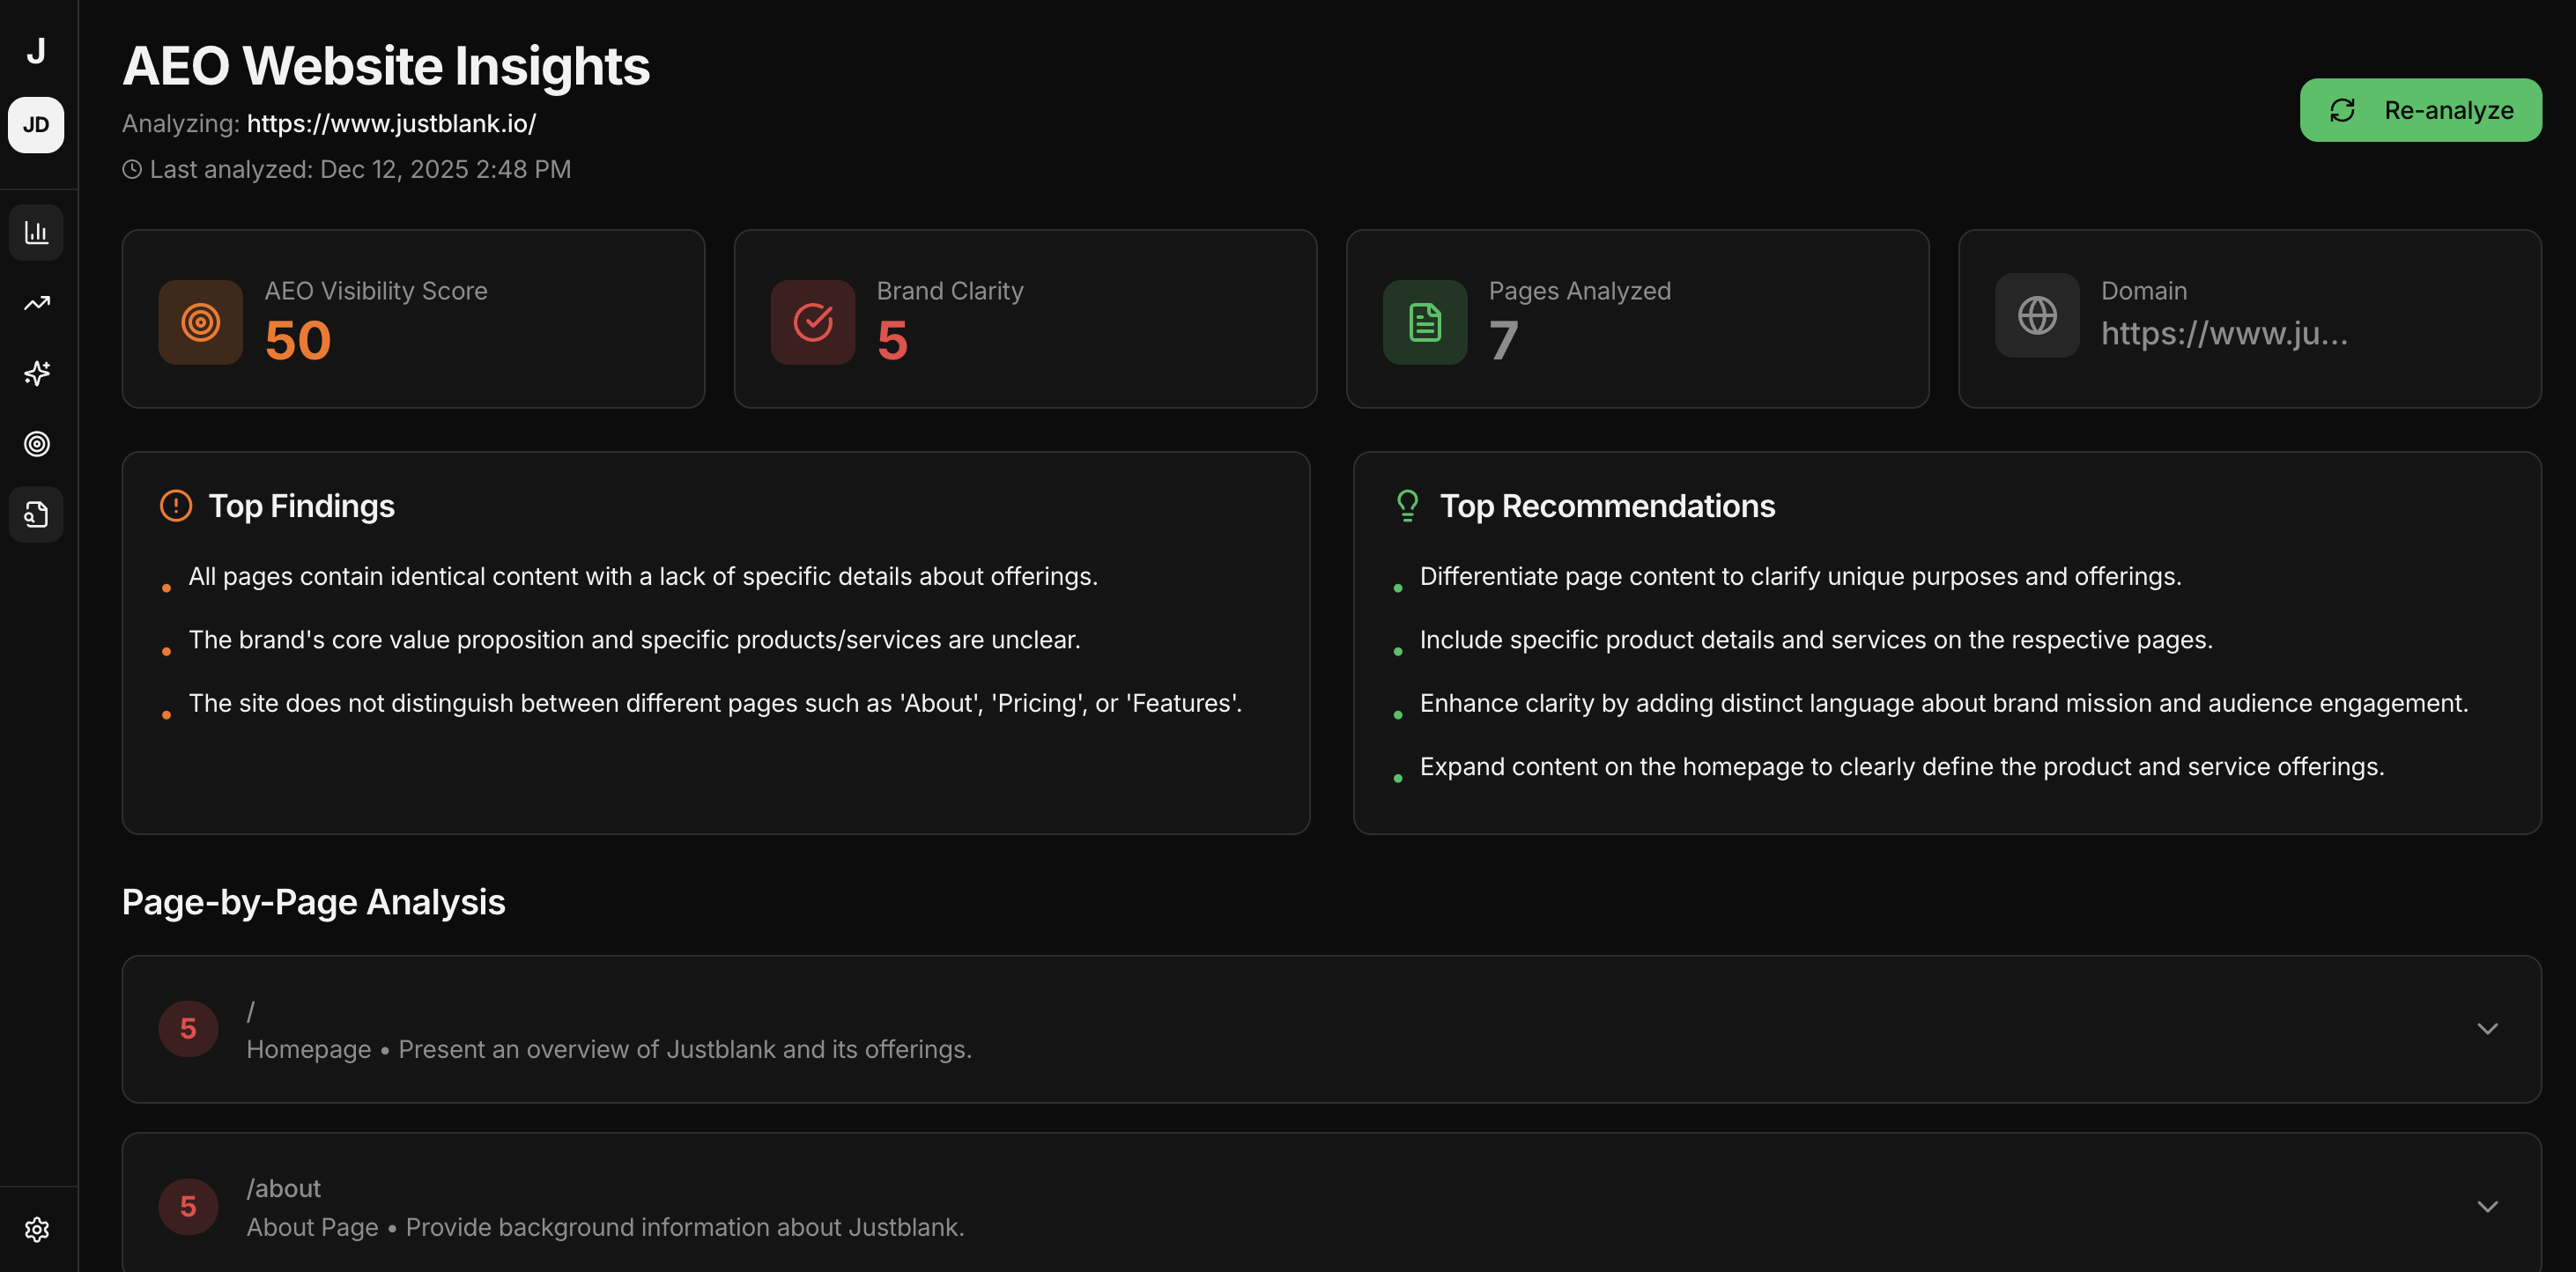Select the document search sidebar icon
This screenshot has width=2576, height=1272.
click(x=36, y=514)
